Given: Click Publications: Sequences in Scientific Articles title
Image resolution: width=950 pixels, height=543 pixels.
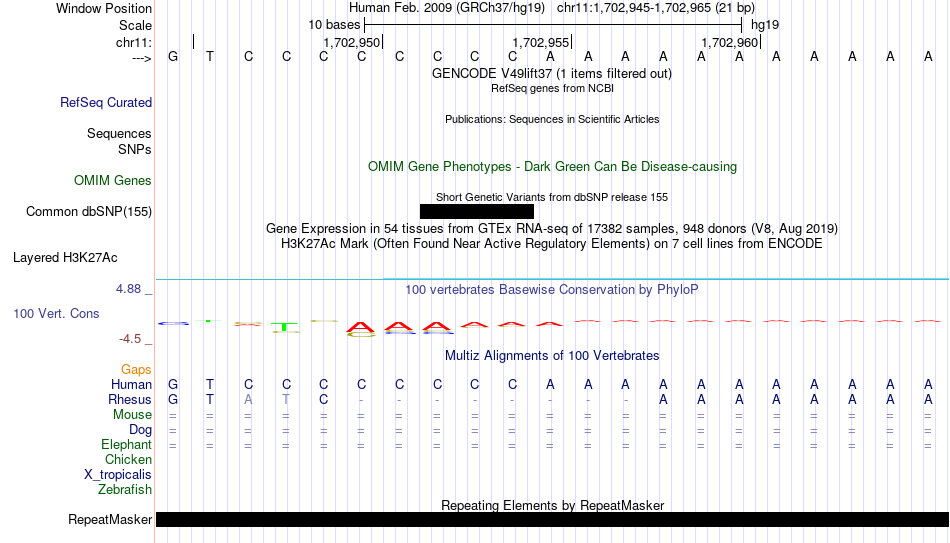Looking at the screenshot, I should click(552, 119).
